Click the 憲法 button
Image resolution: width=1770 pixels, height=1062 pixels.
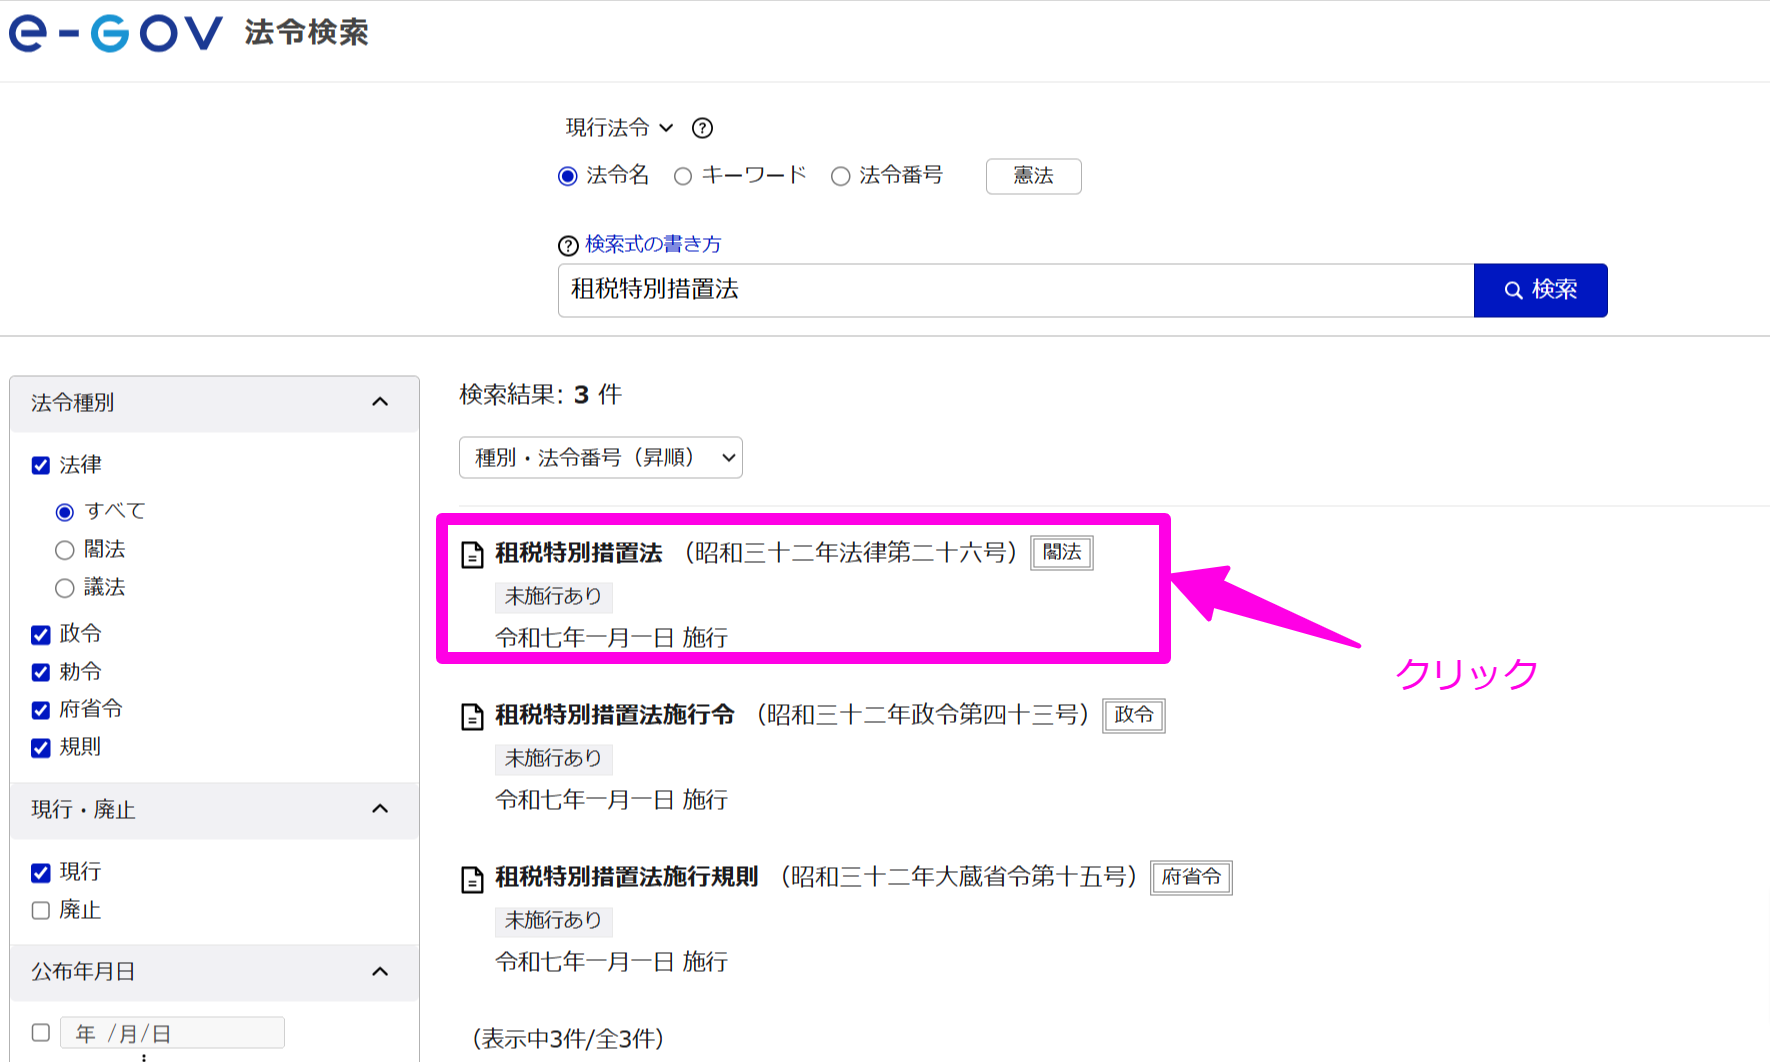coord(1033,176)
